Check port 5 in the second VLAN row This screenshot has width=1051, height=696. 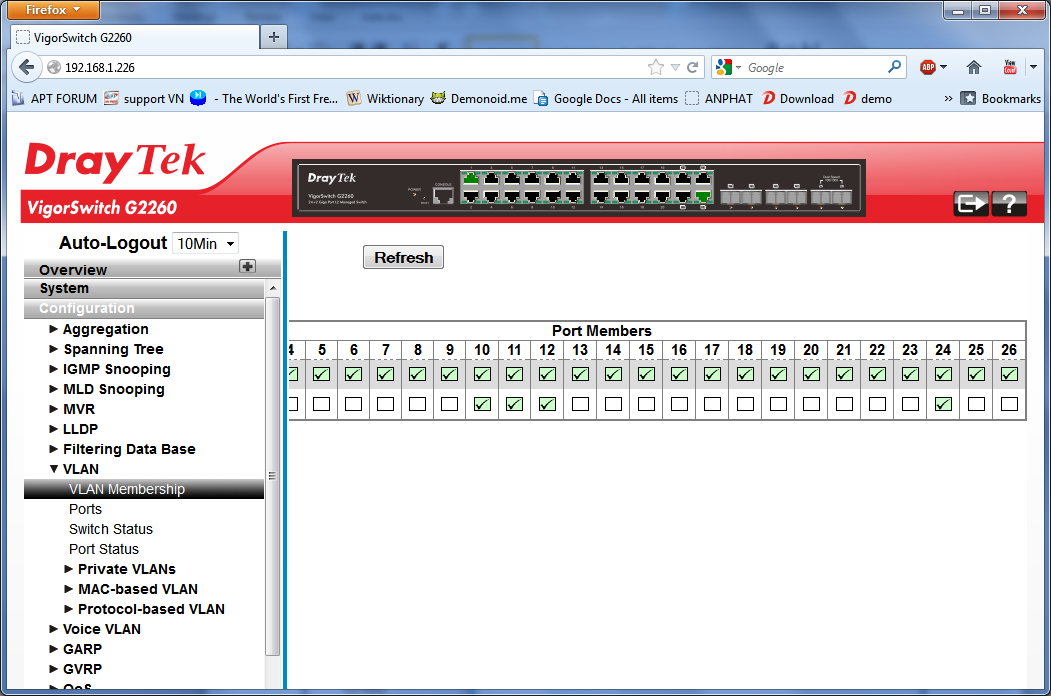point(322,404)
